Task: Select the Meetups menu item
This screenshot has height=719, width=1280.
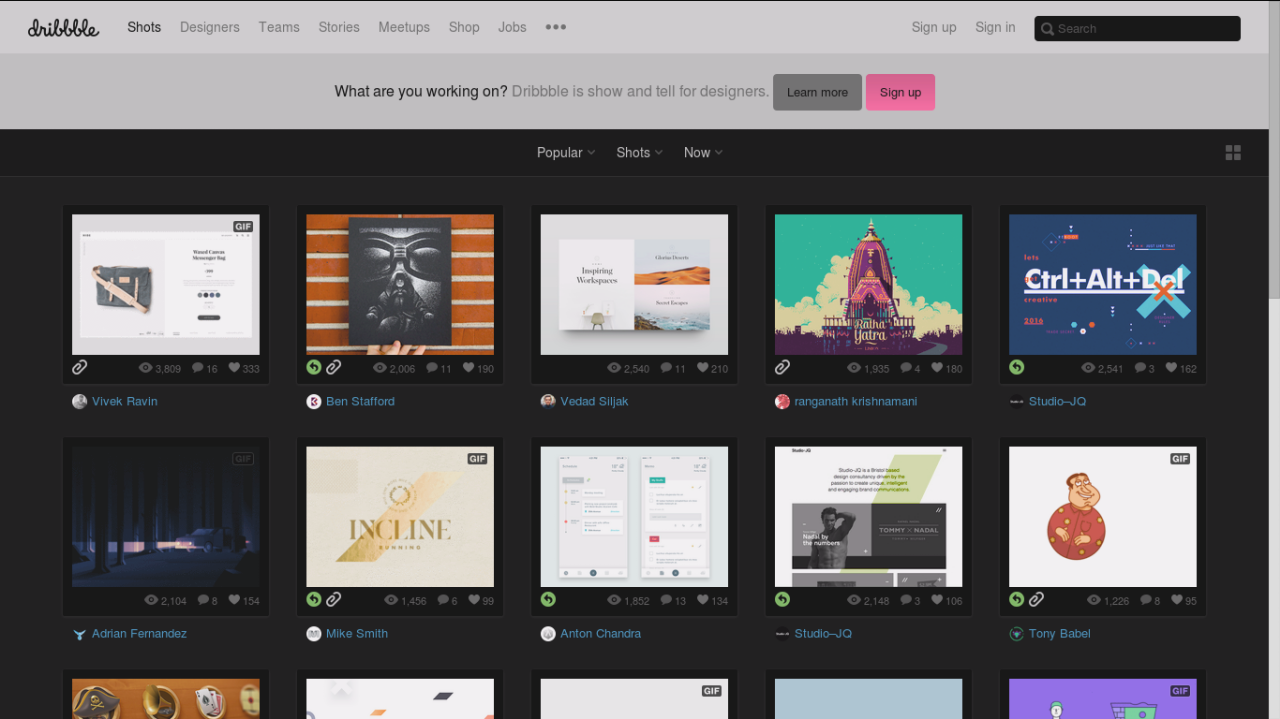Action: coord(404,27)
